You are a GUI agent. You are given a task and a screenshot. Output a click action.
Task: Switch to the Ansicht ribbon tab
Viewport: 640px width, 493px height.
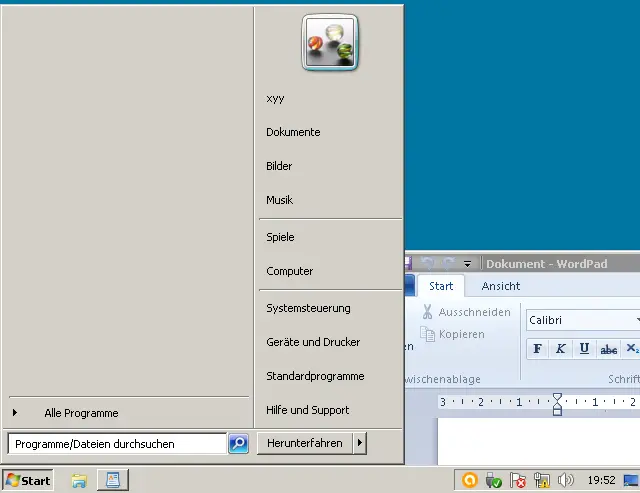pyautogui.click(x=501, y=286)
